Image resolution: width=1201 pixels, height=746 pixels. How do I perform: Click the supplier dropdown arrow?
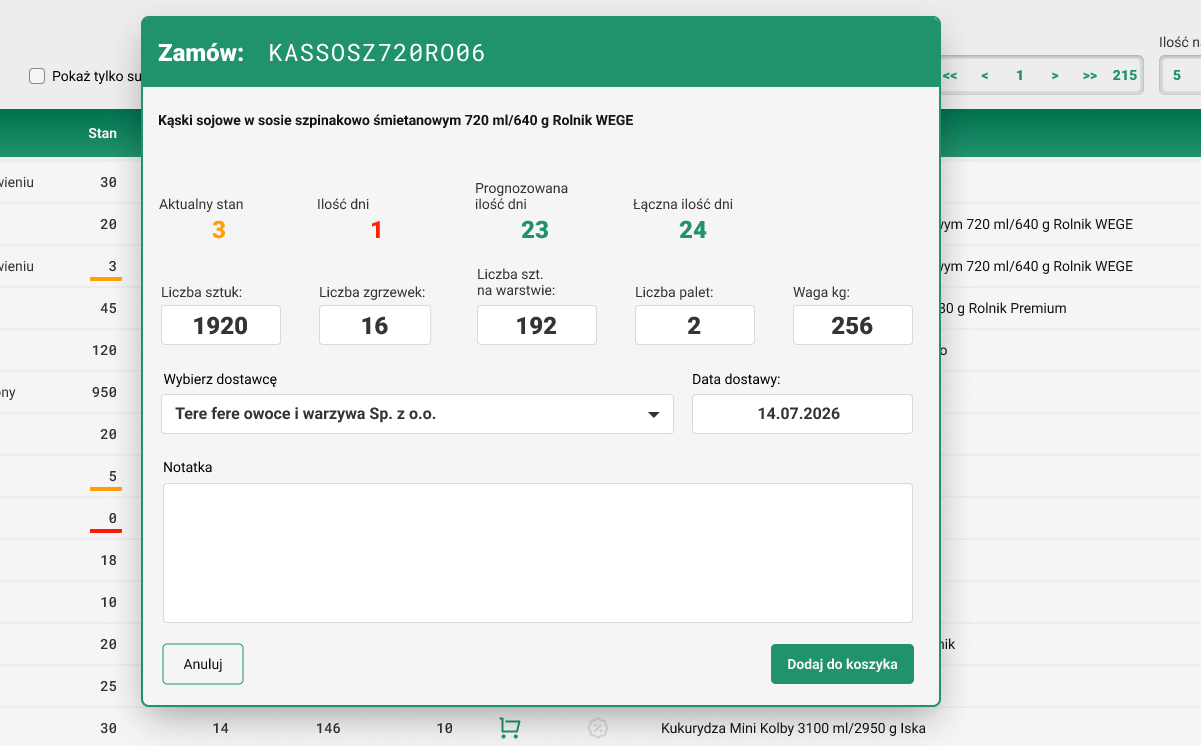[653, 414]
